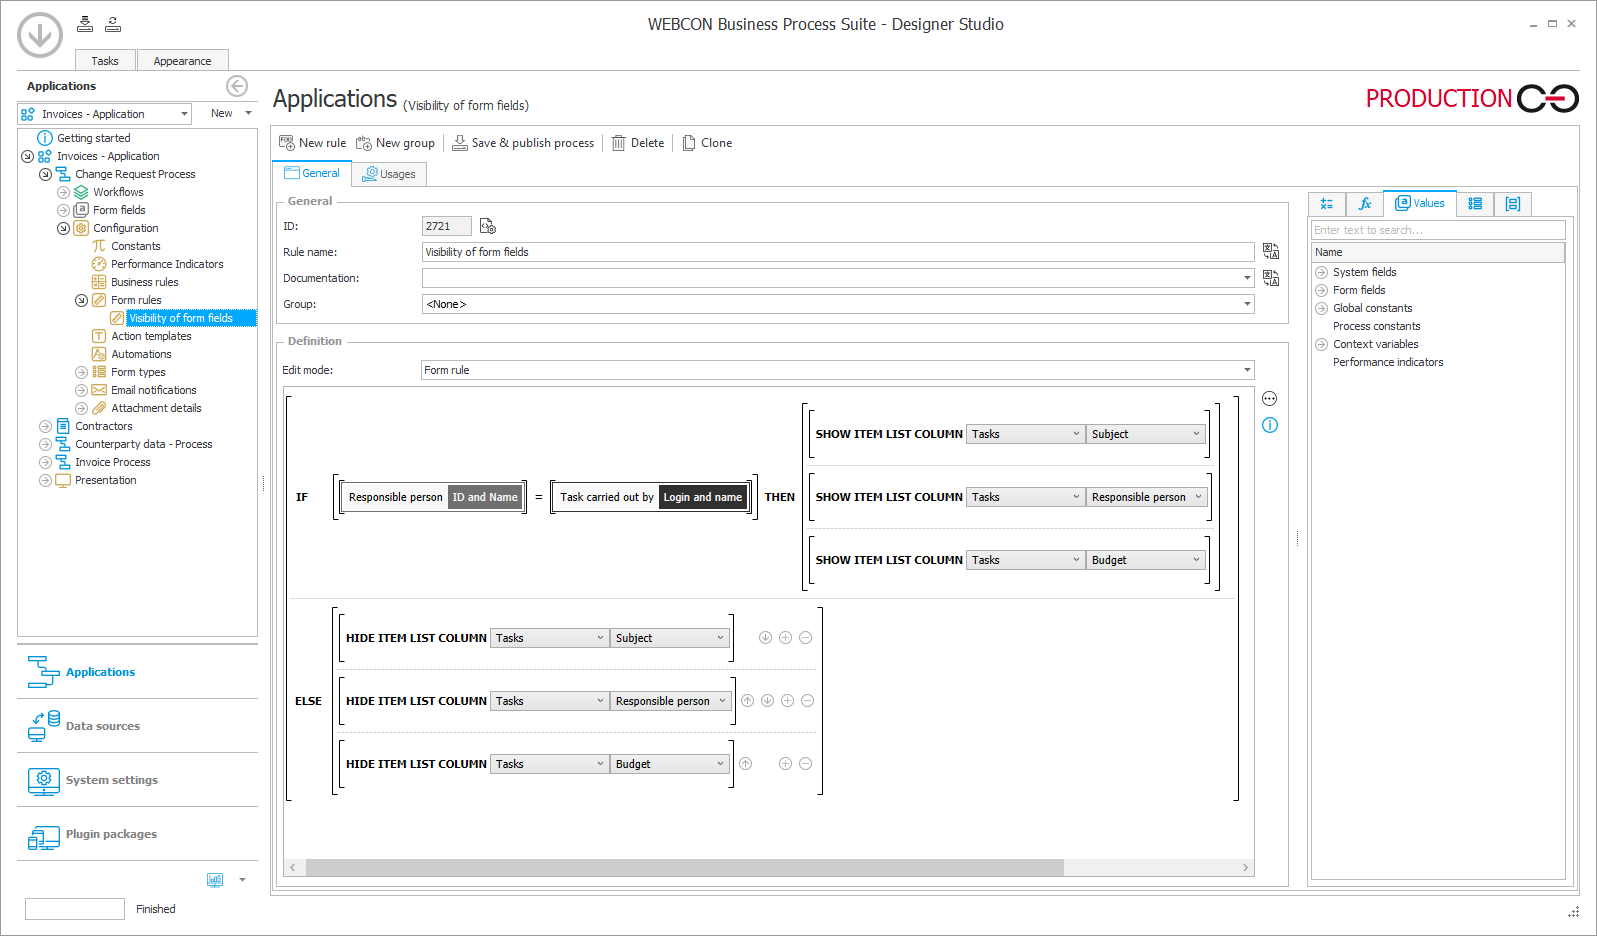Remove the HIDE Responsible person row
Screen dimensions: 1597x936
(807, 700)
